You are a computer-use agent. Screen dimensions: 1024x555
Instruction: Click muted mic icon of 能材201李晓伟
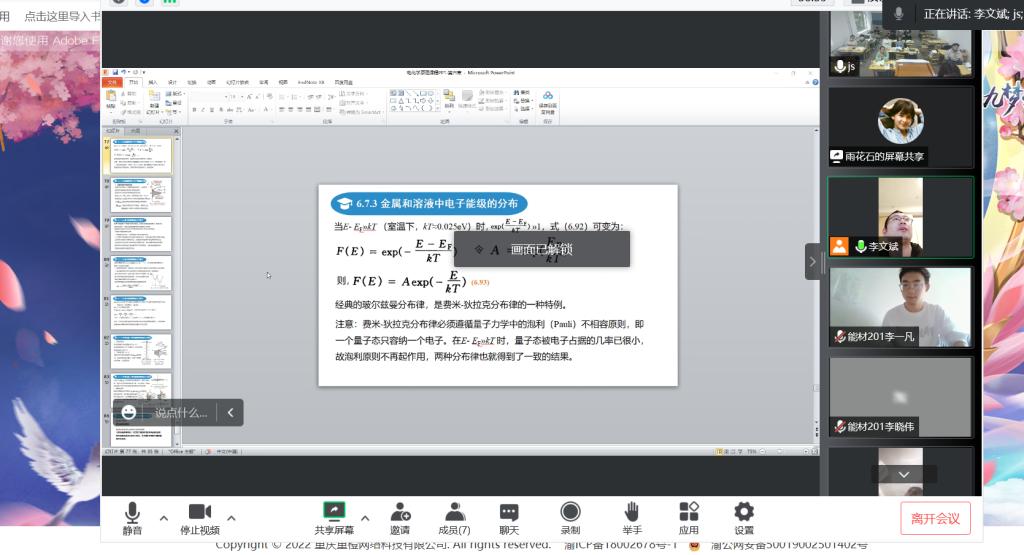(x=840, y=426)
